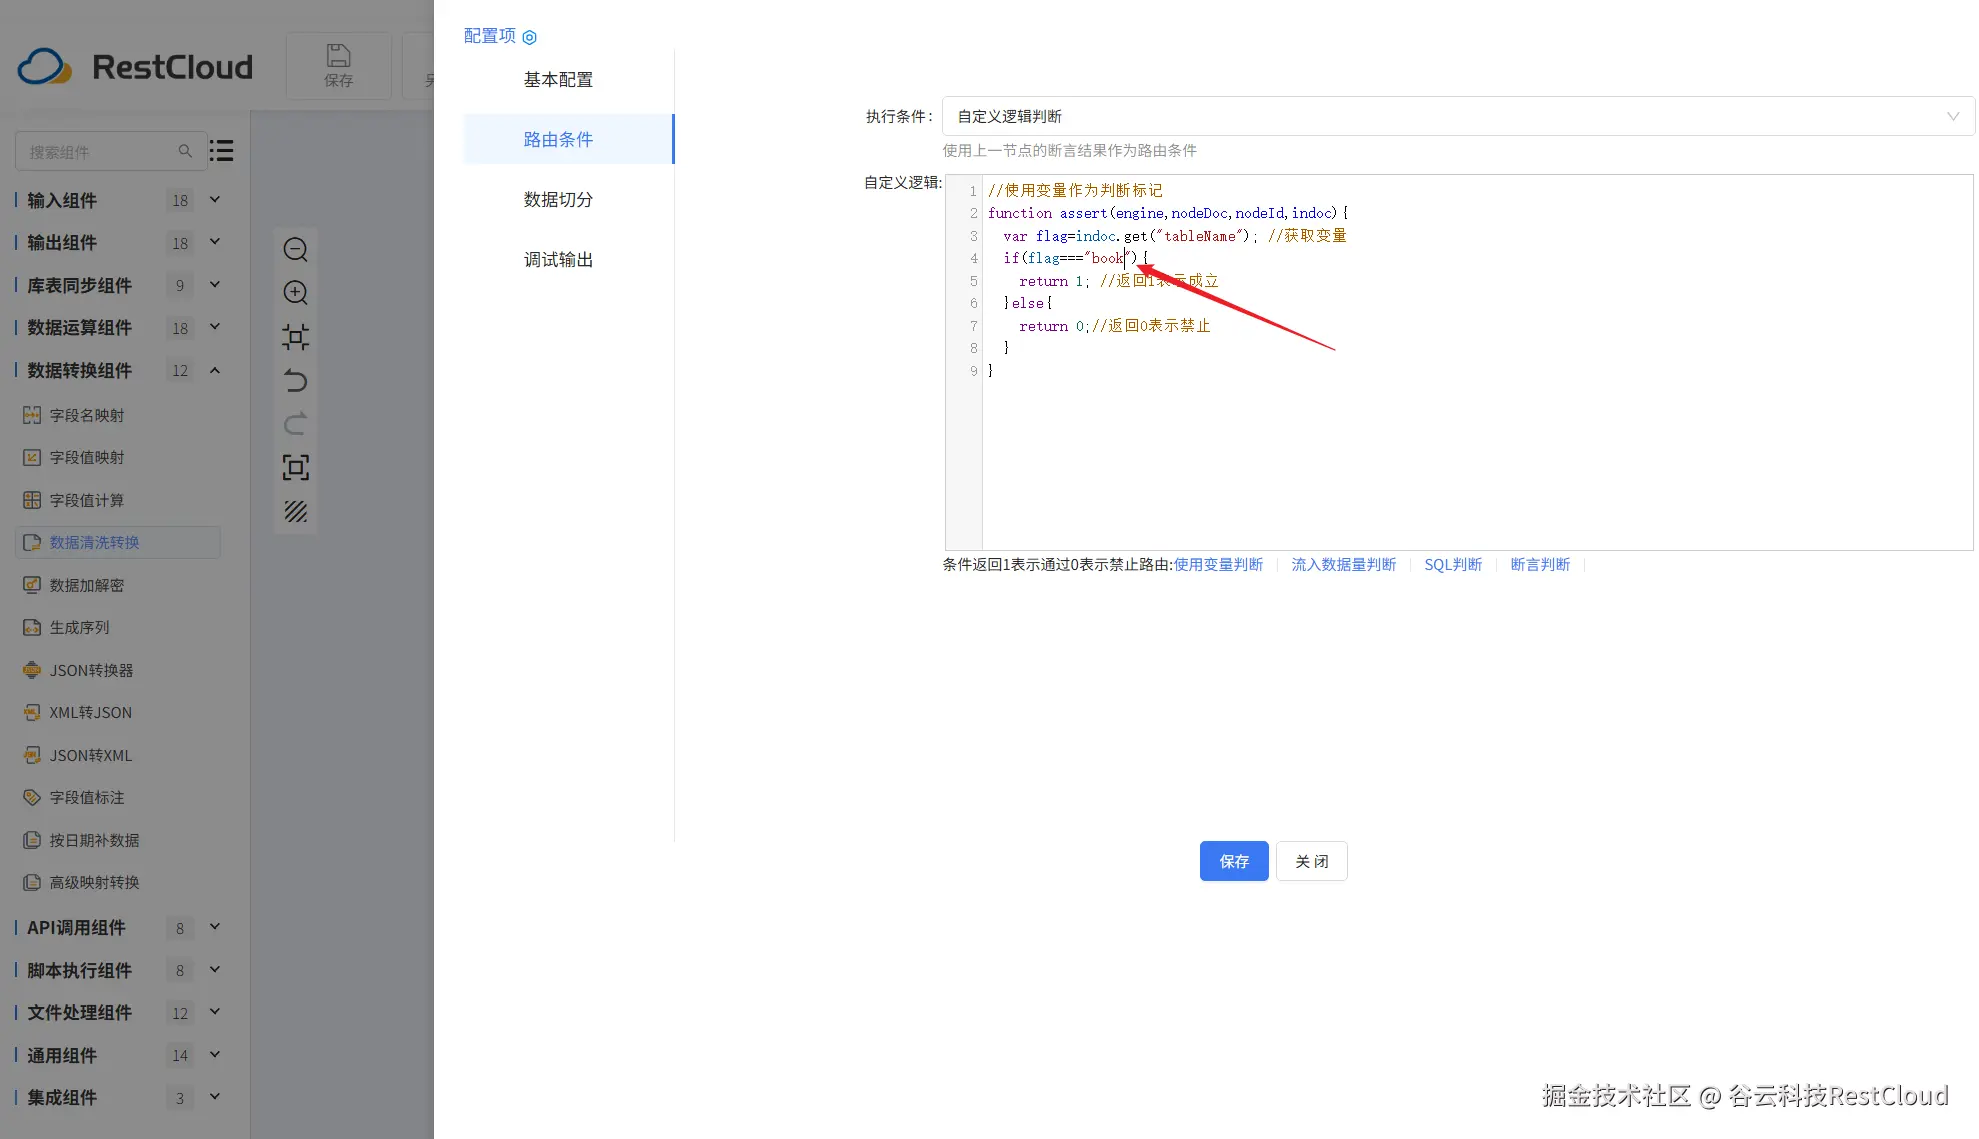This screenshot has width=1979, height=1139.
Task: Open the 路由条件 tab
Action: tap(568, 139)
